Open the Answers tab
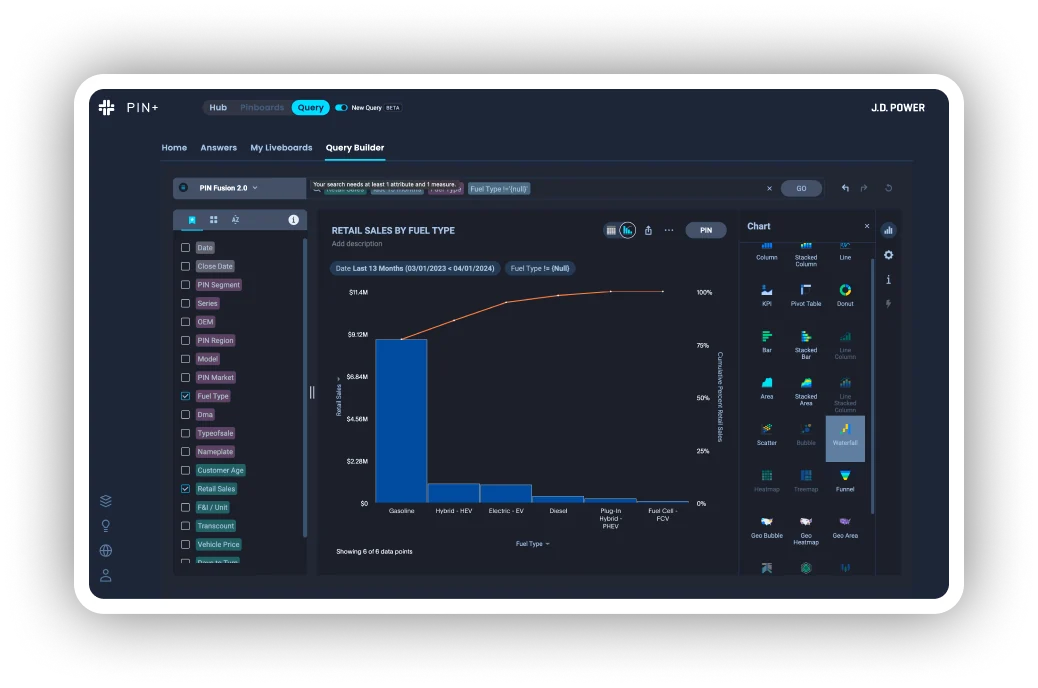The width and height of the screenshot is (1038, 688). 218,148
